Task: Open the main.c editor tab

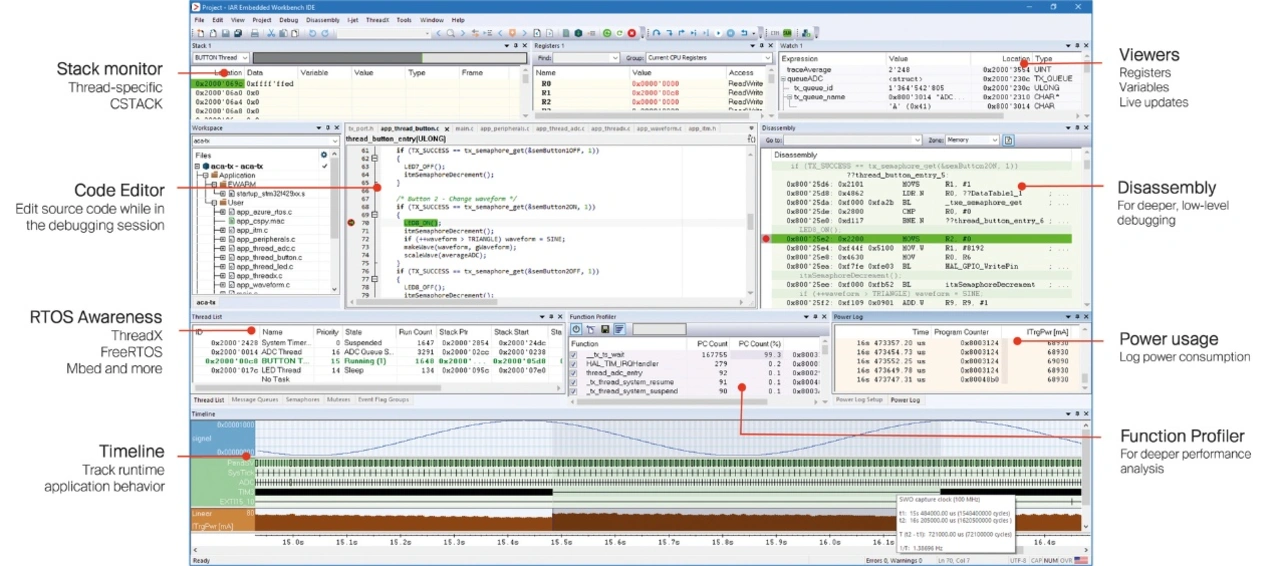Action: pyautogui.click(x=464, y=128)
